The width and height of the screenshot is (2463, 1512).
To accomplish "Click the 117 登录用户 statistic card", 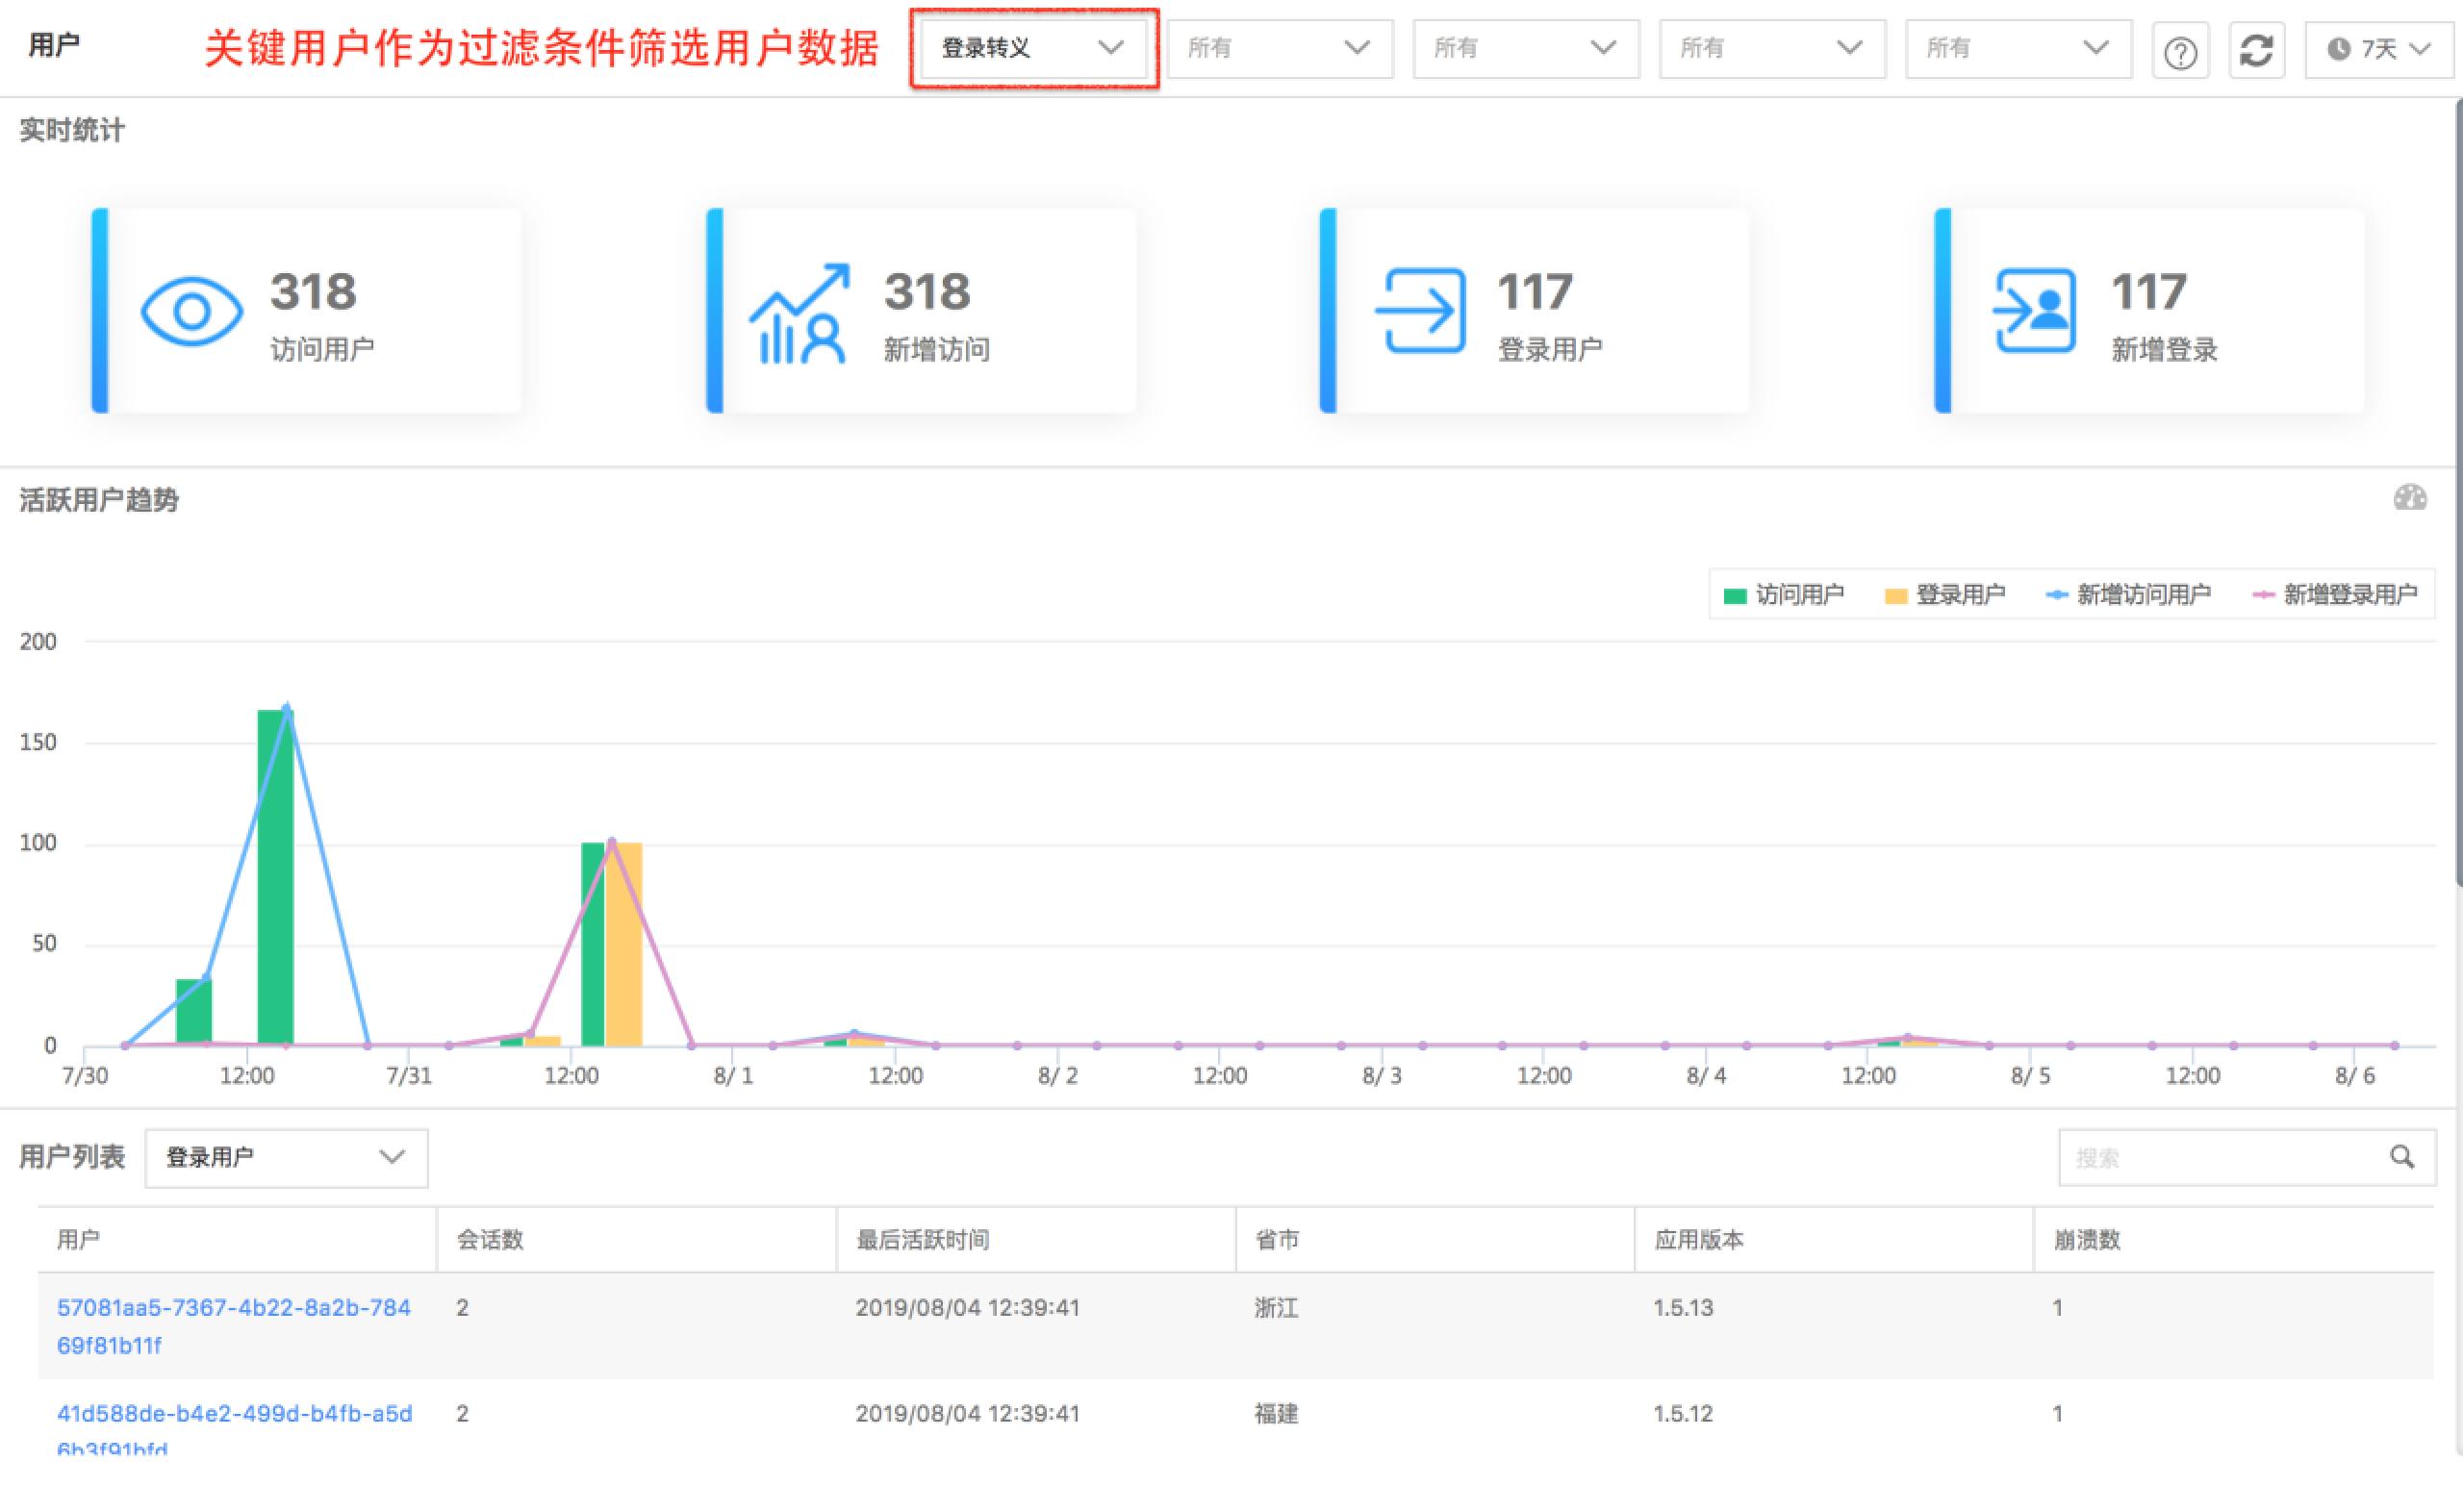I will [1535, 310].
